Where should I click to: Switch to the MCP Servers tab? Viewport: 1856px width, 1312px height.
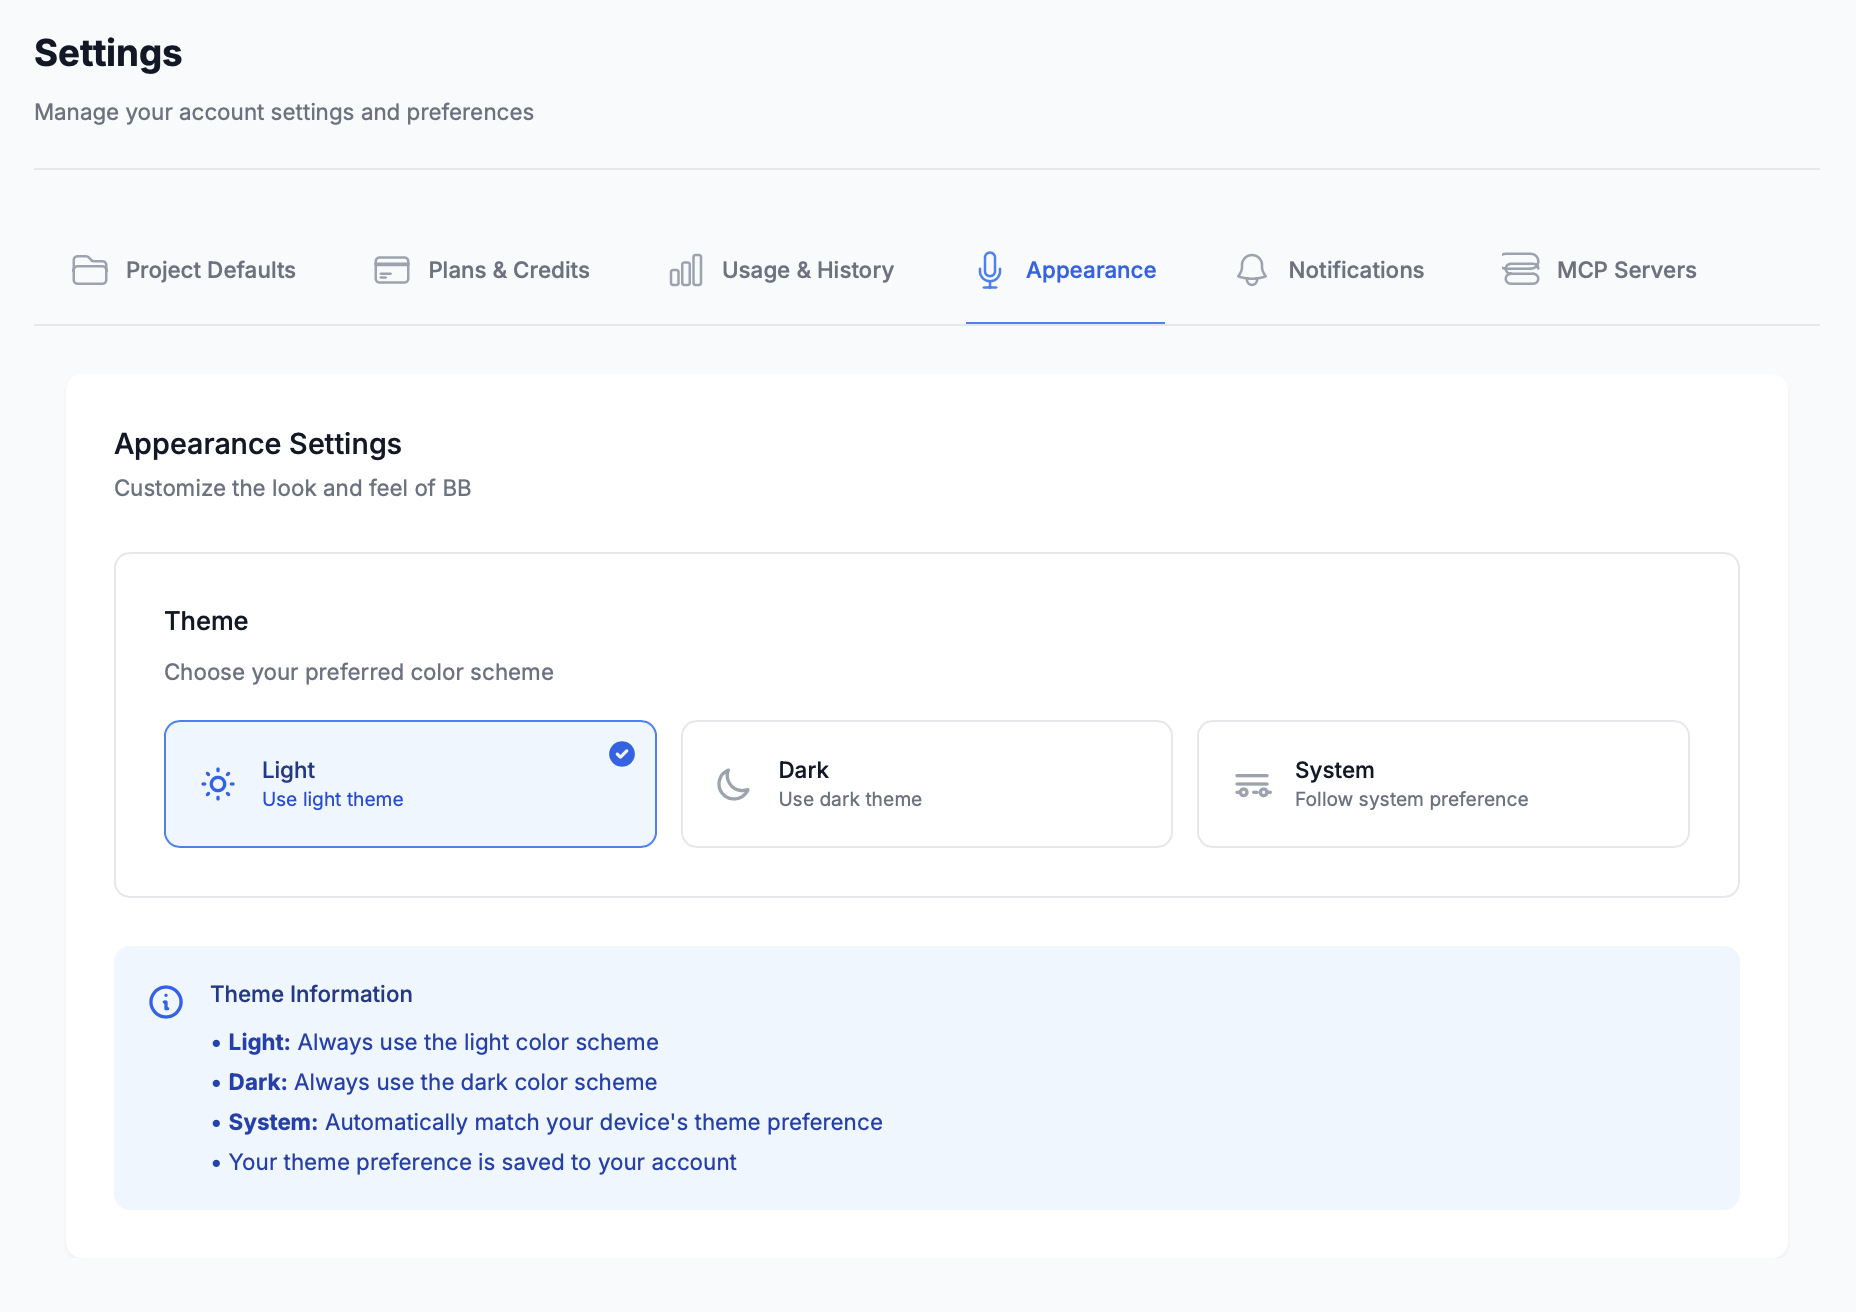pos(1626,270)
